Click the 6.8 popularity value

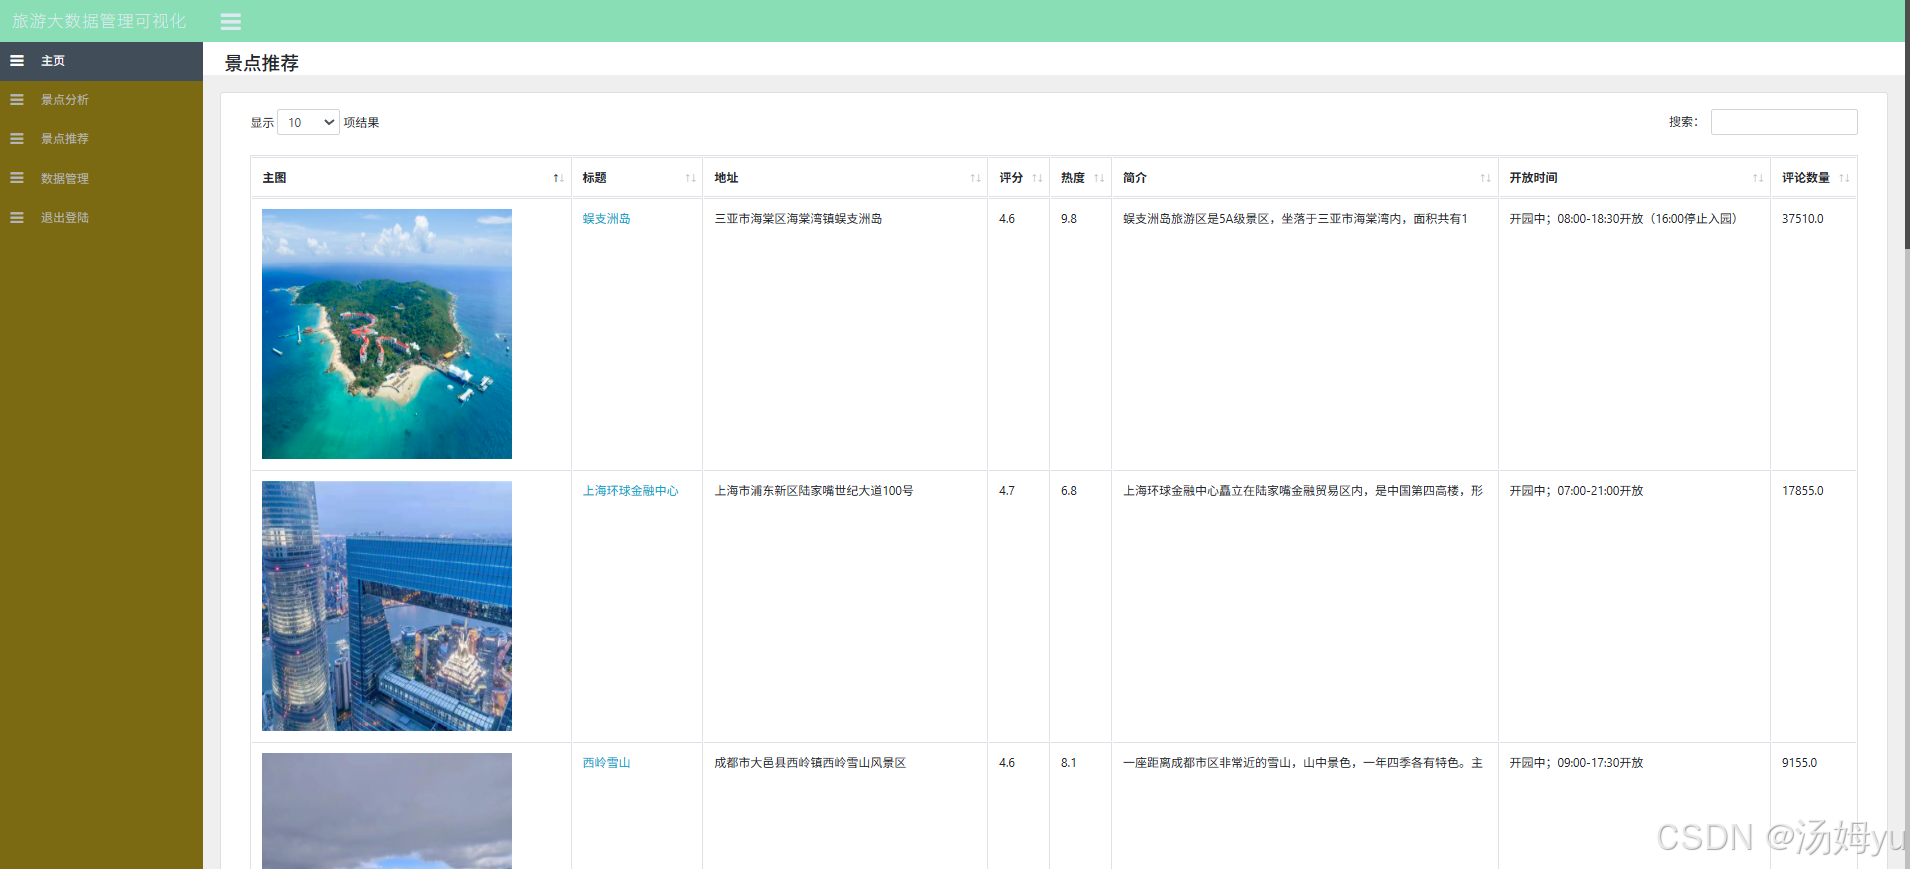click(x=1069, y=491)
